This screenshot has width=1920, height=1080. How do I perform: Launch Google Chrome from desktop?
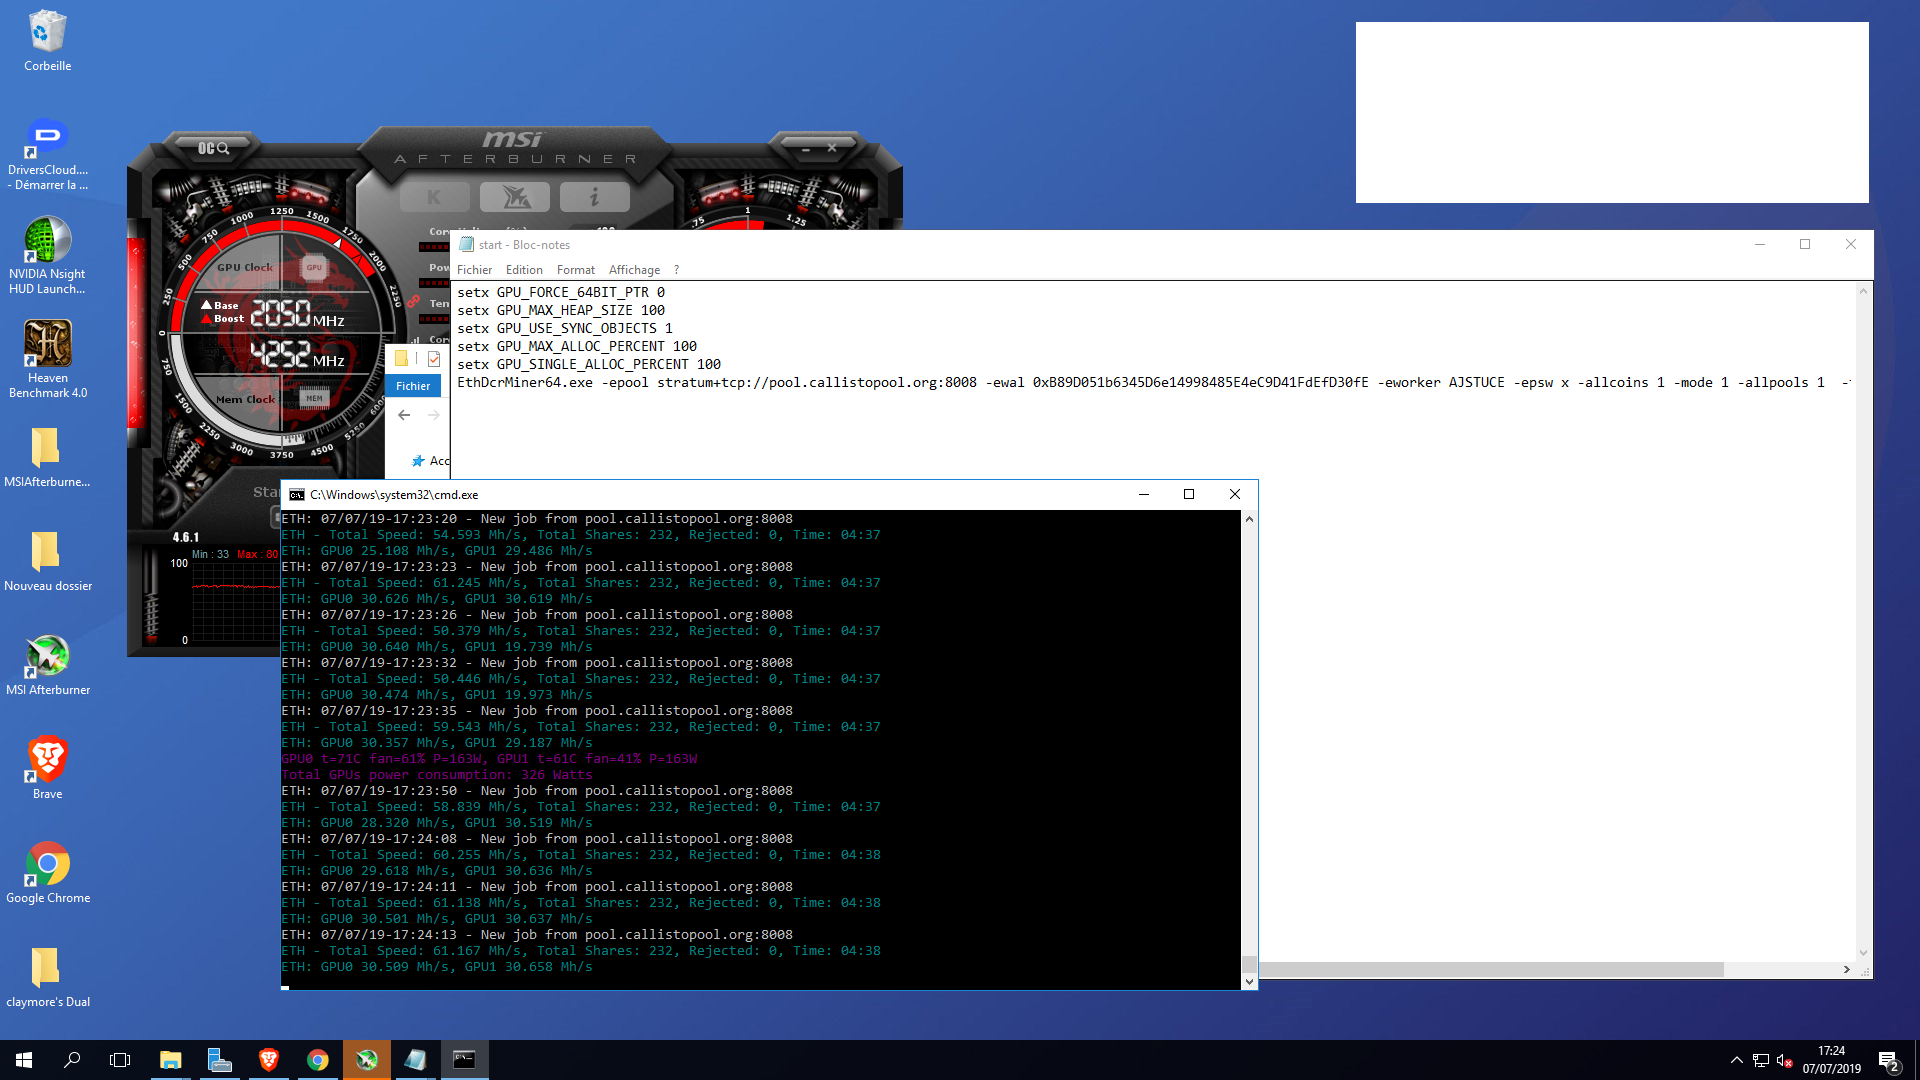coord(47,873)
